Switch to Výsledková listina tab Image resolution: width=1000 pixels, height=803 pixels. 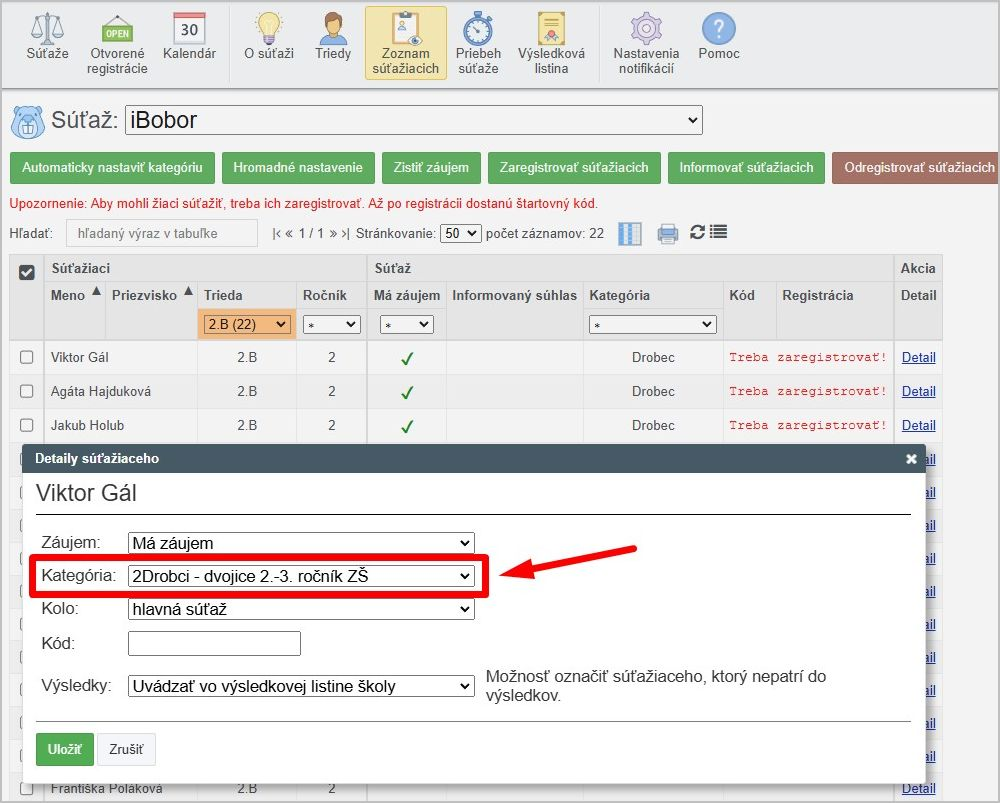click(x=551, y=45)
